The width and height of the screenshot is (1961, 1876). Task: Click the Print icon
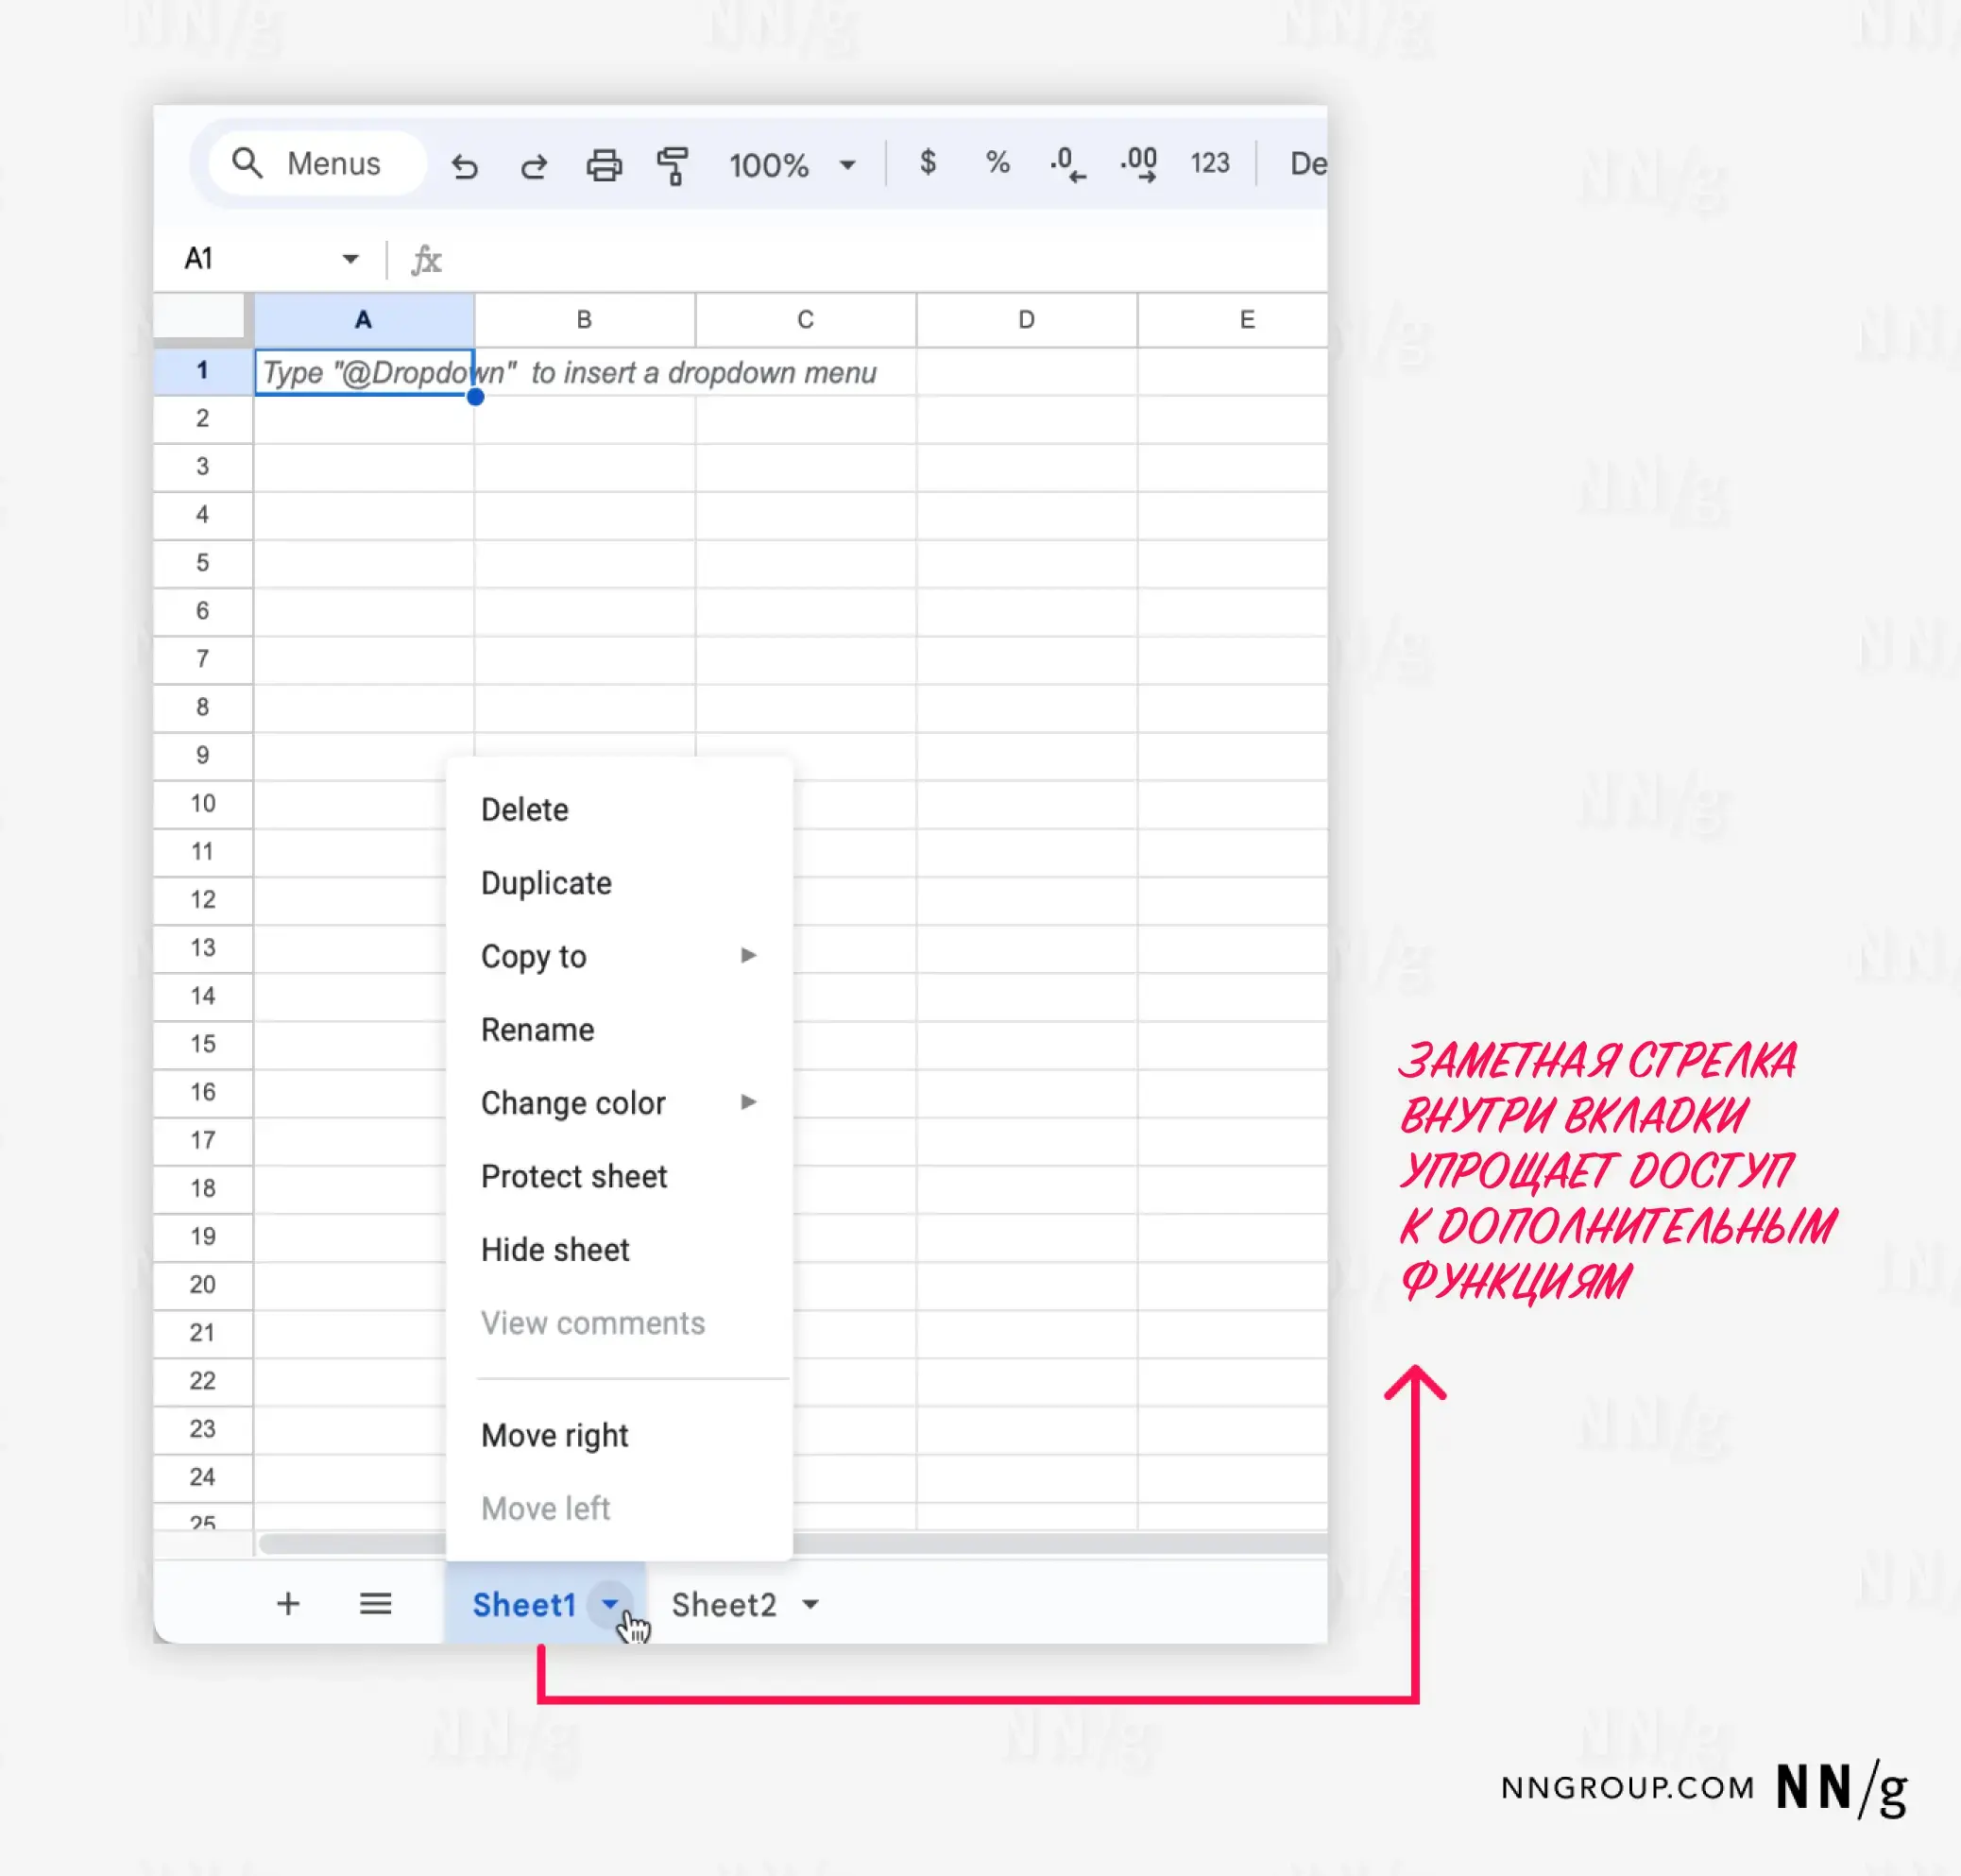pyautogui.click(x=603, y=165)
